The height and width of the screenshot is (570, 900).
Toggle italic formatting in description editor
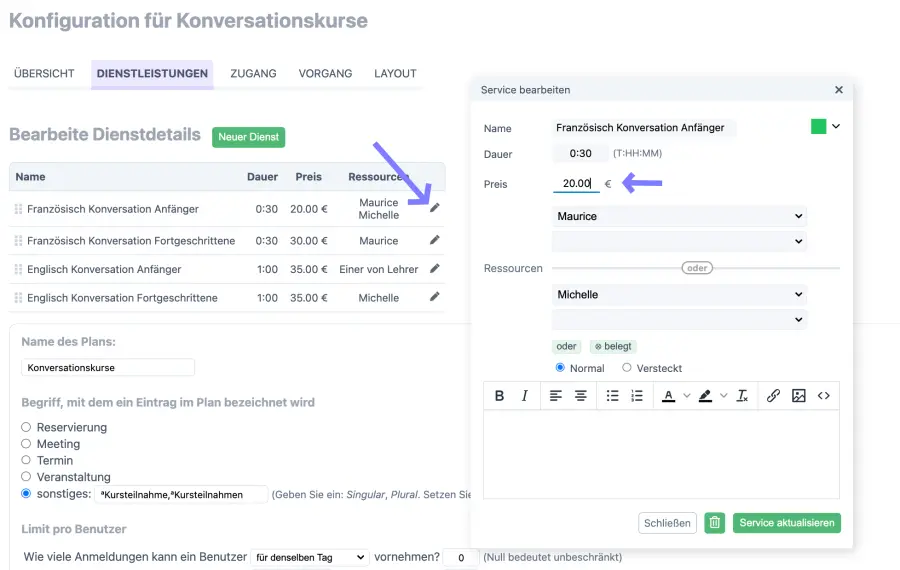point(525,395)
